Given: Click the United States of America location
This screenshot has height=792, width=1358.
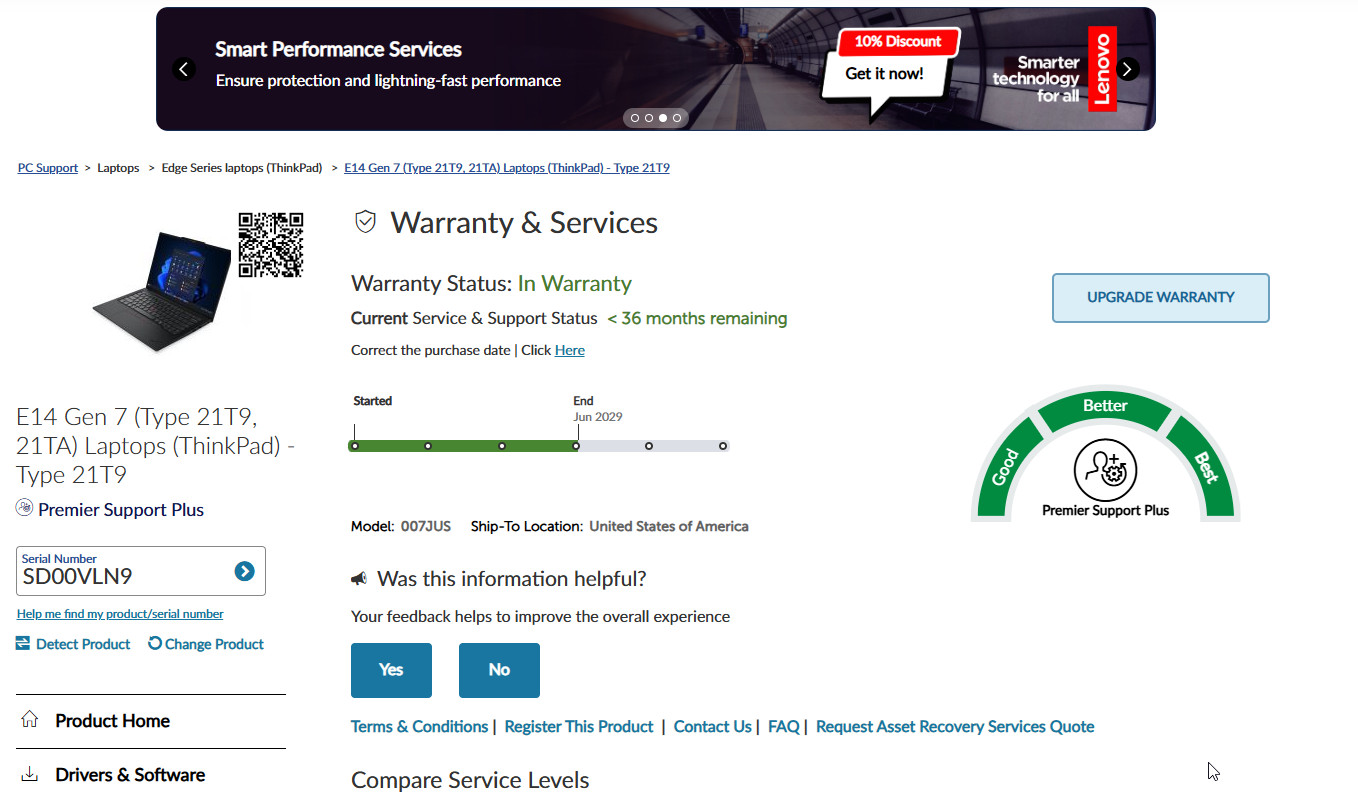Looking at the screenshot, I should tap(669, 526).
